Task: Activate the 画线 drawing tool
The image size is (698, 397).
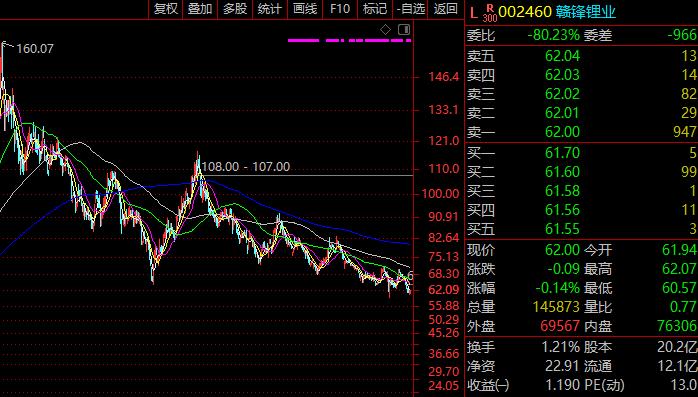Action: click(x=305, y=9)
